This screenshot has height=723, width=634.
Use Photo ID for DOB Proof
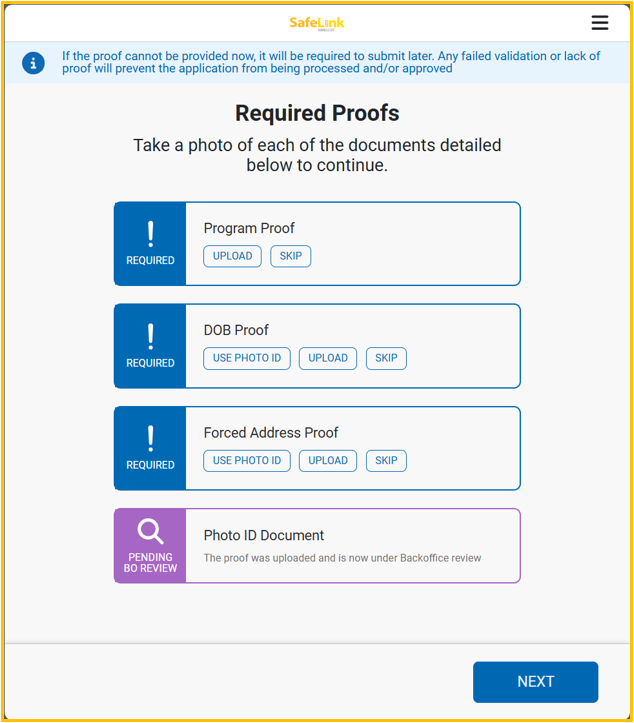[x=247, y=358]
